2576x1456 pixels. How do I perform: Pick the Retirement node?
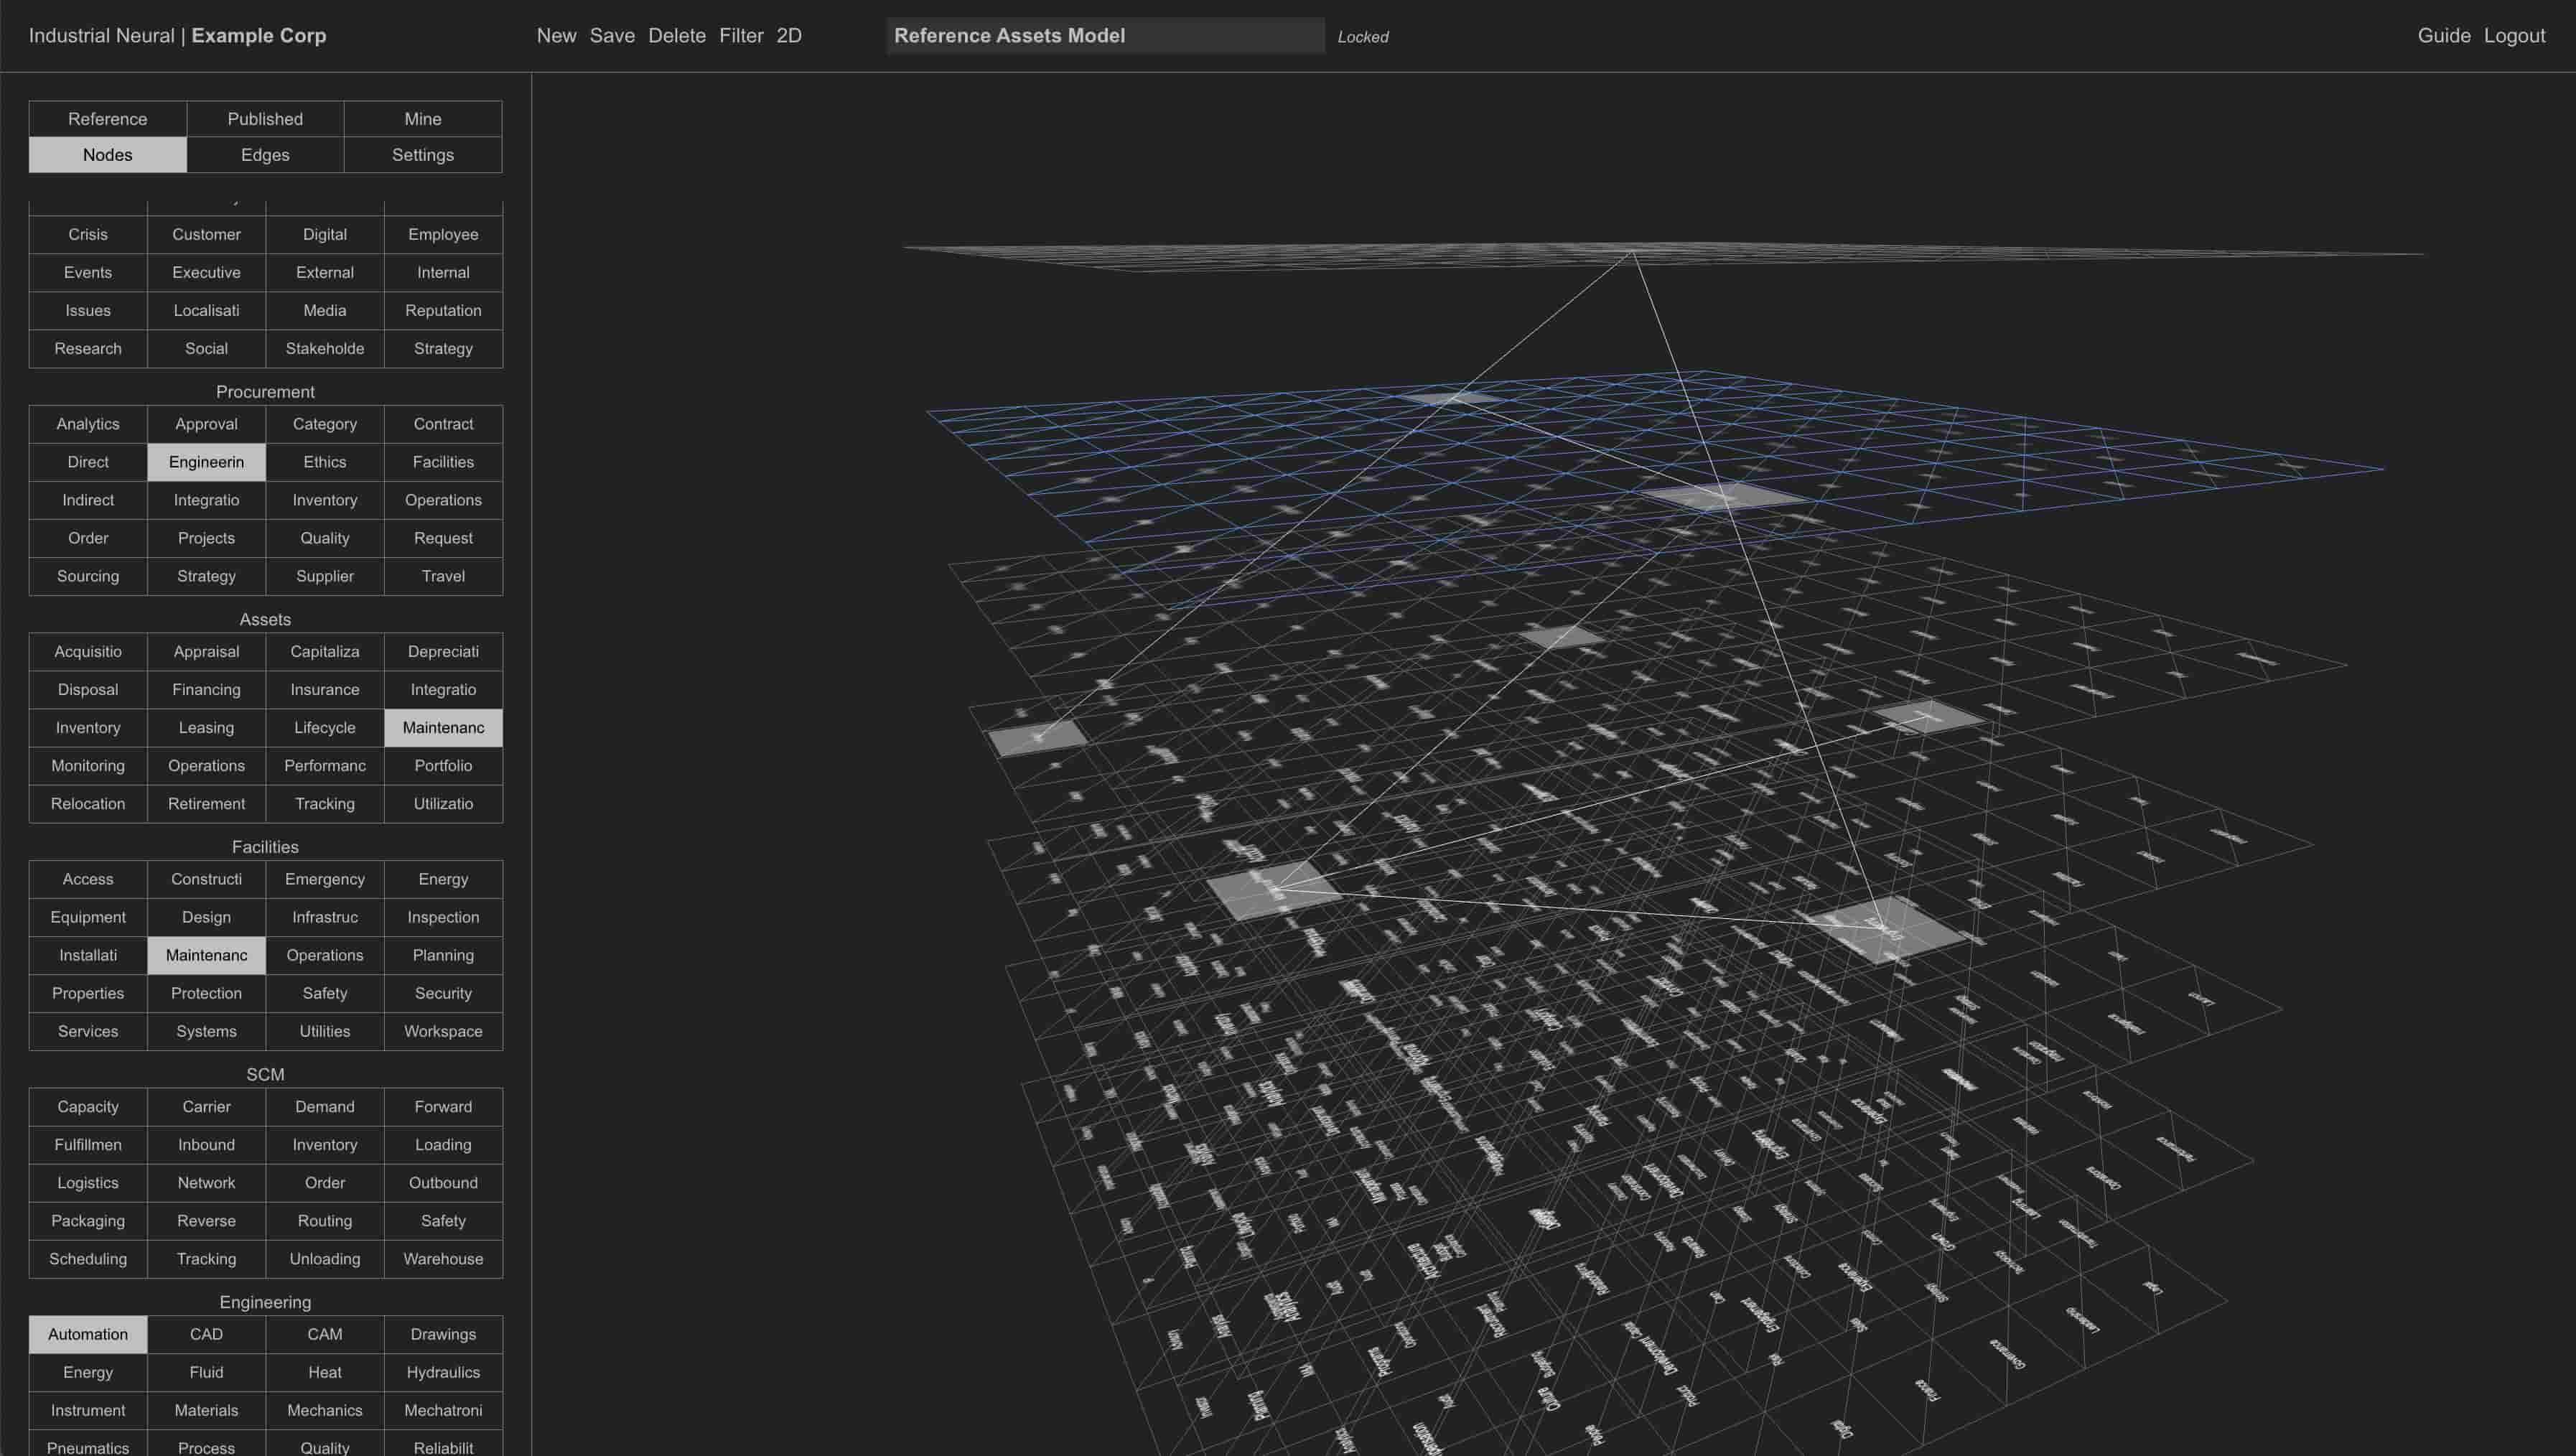[206, 804]
